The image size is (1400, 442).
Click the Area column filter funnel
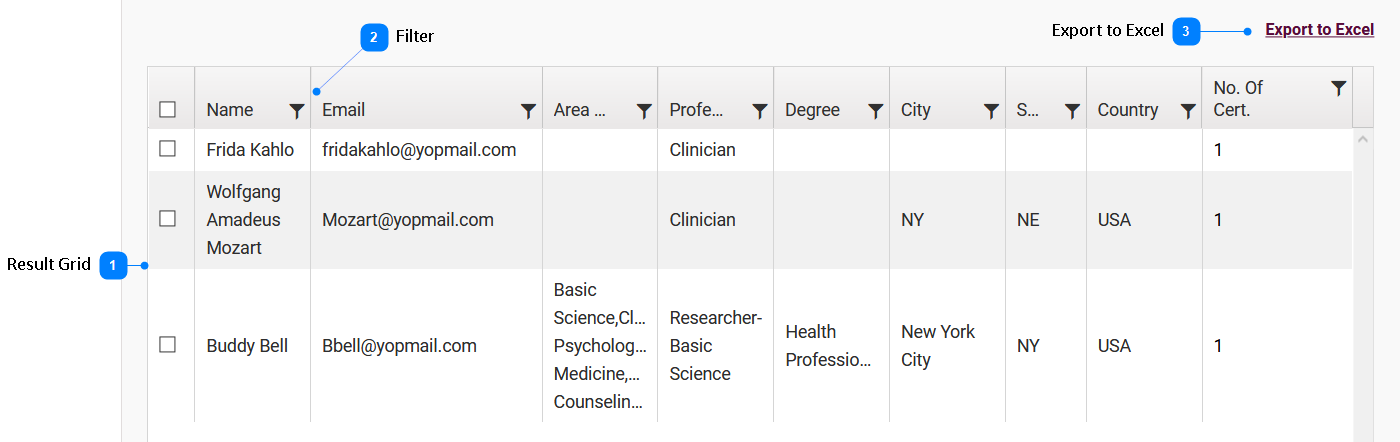[644, 111]
